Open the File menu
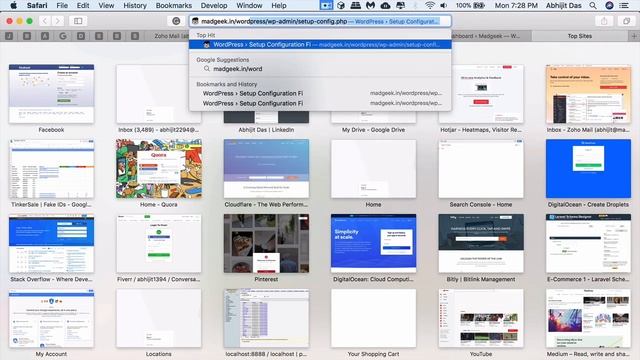This screenshot has height=360, width=640. pyautogui.click(x=62, y=5)
